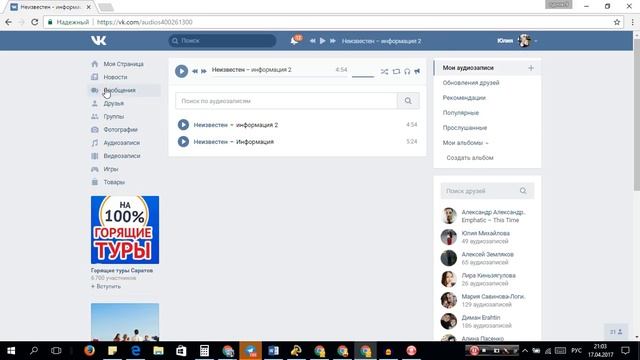Go to next track in audio player panel
The width and height of the screenshot is (640, 360).
[x=204, y=71]
